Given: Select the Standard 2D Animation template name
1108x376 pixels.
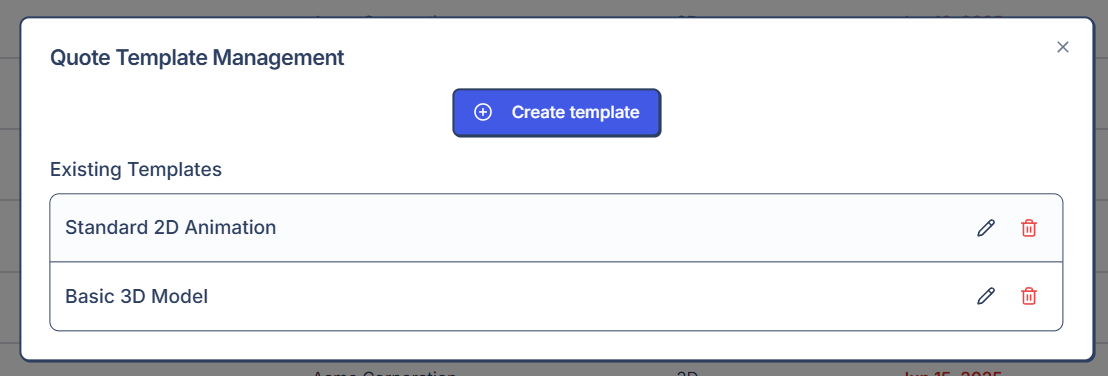Looking at the screenshot, I should (170, 228).
